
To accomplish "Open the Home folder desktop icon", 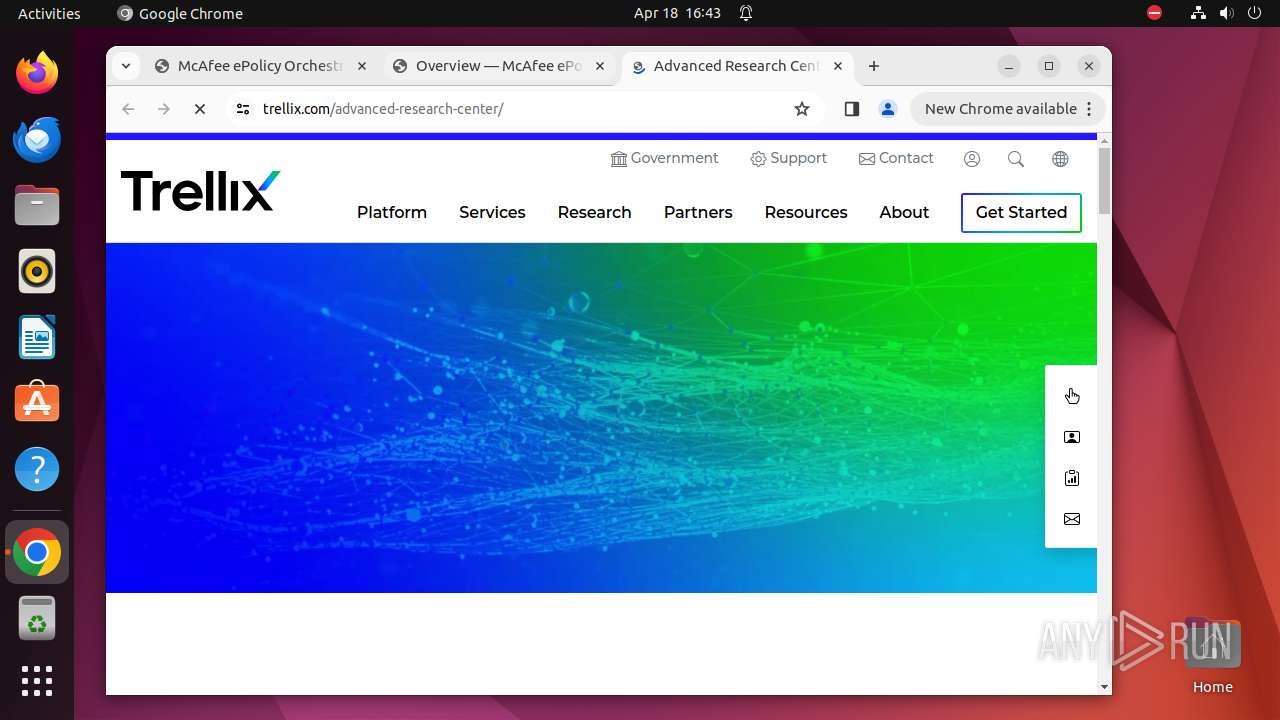I will [x=1212, y=655].
